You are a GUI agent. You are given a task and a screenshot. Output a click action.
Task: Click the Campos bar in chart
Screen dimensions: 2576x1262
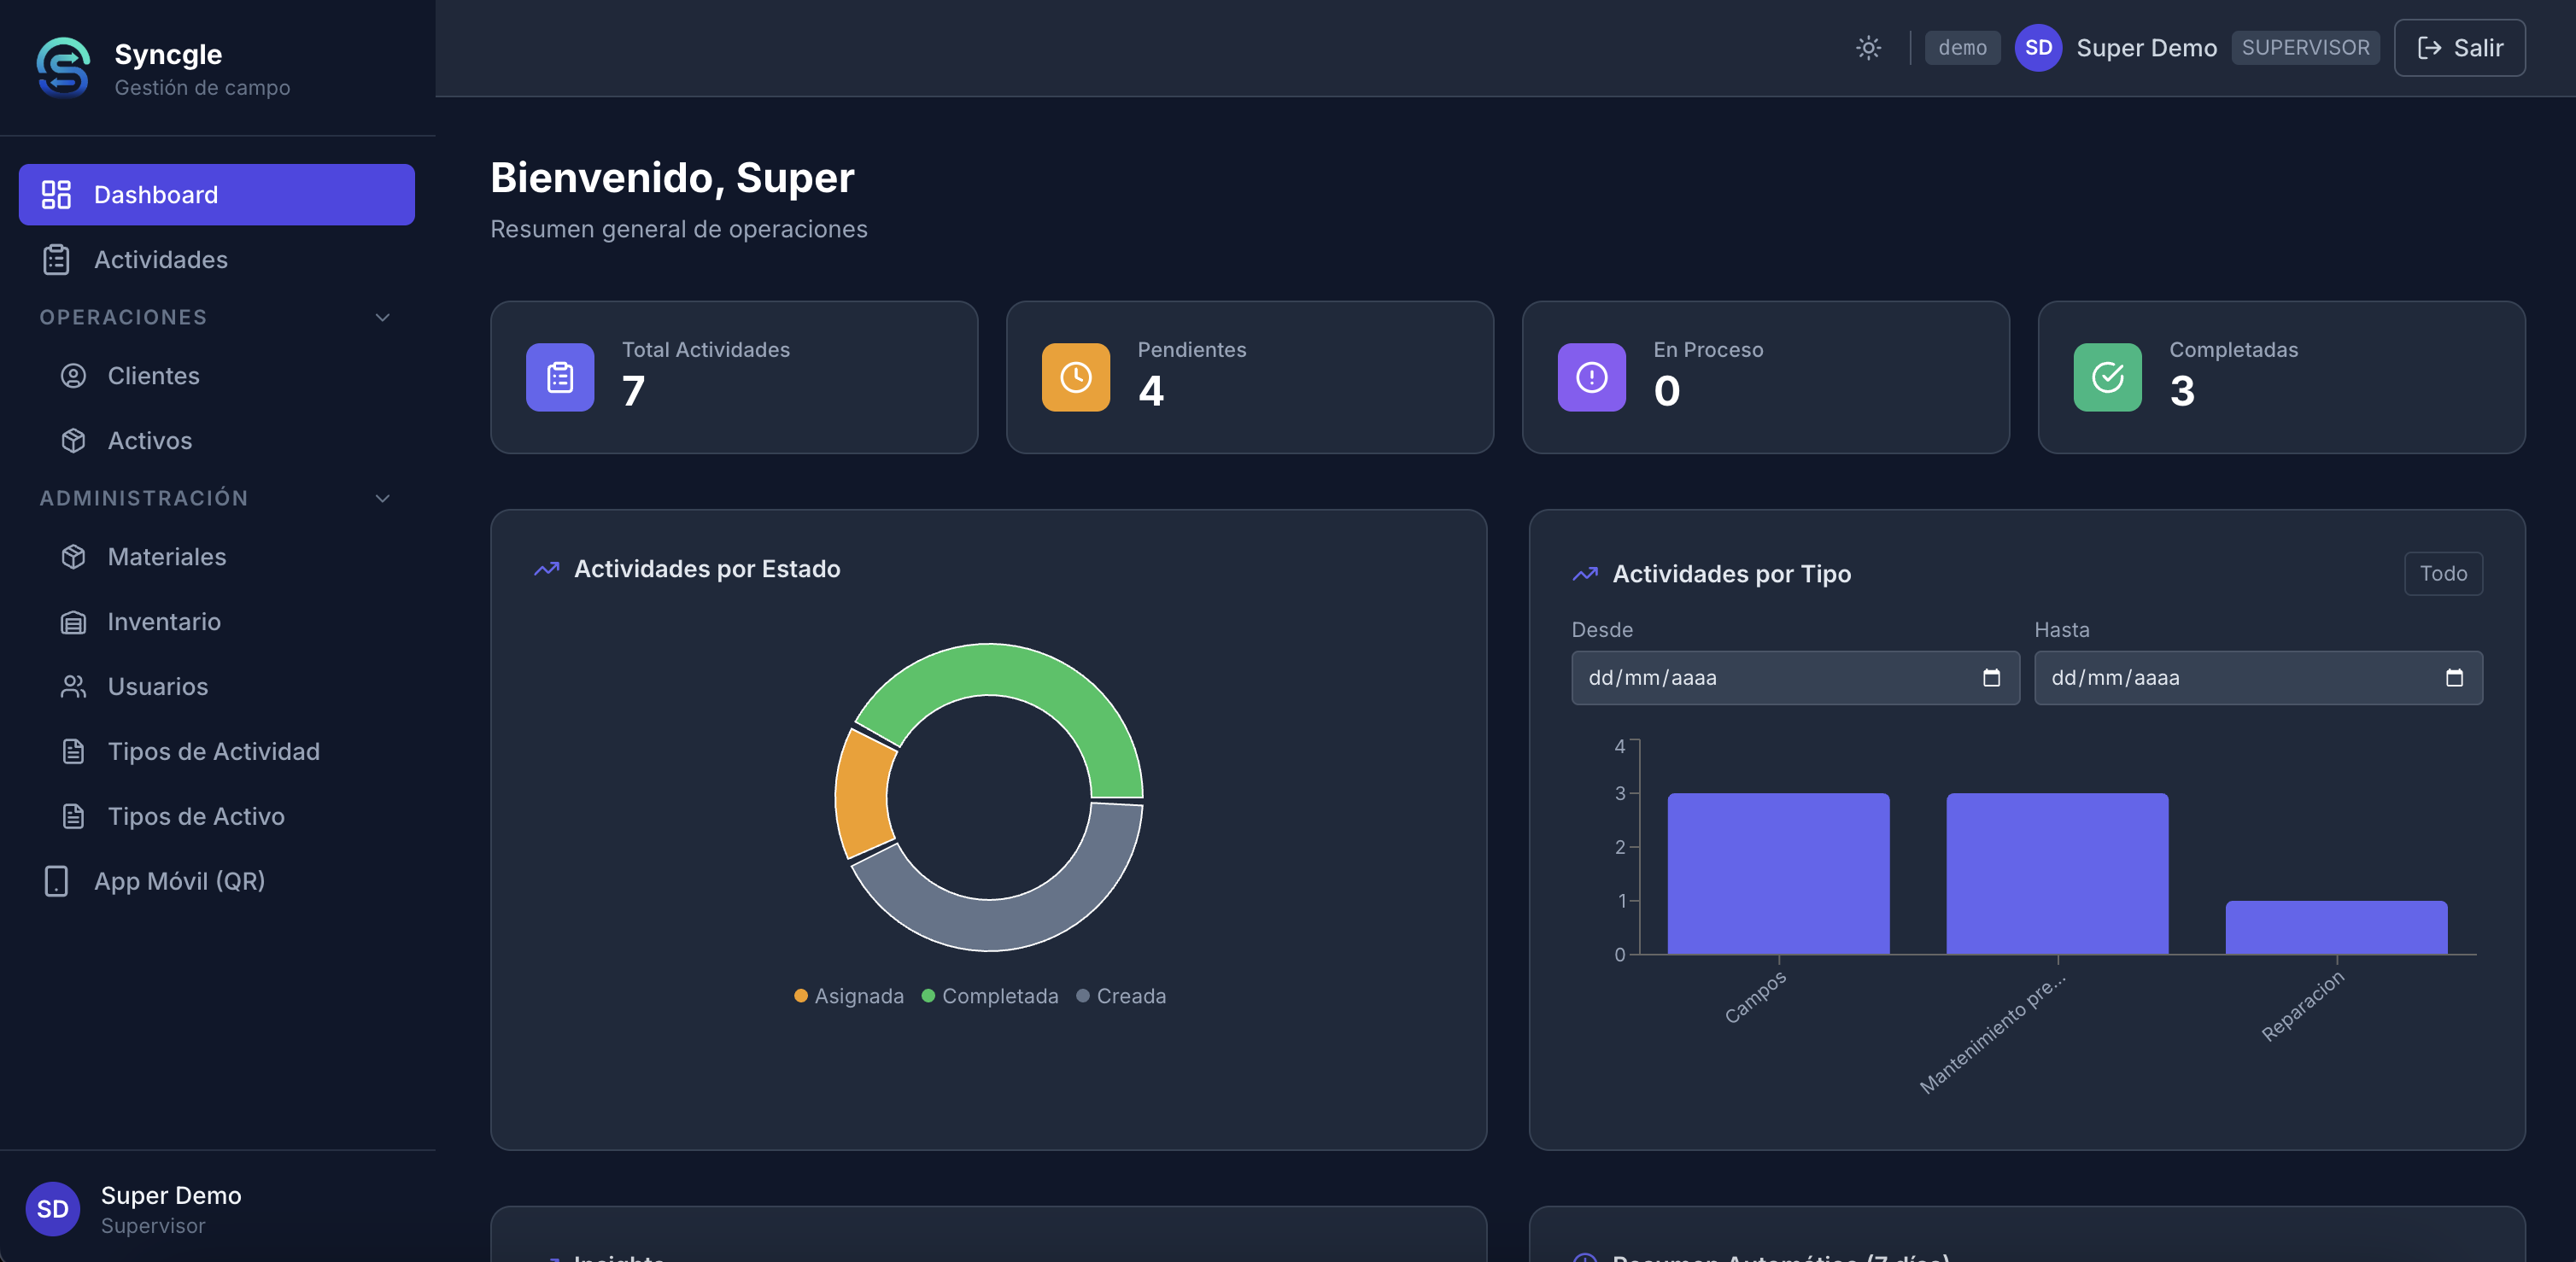pyautogui.click(x=1778, y=874)
